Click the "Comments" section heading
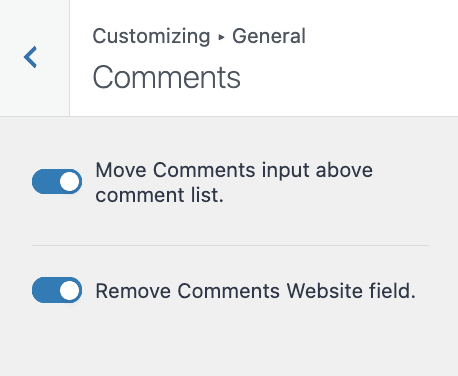458x376 pixels. click(166, 77)
